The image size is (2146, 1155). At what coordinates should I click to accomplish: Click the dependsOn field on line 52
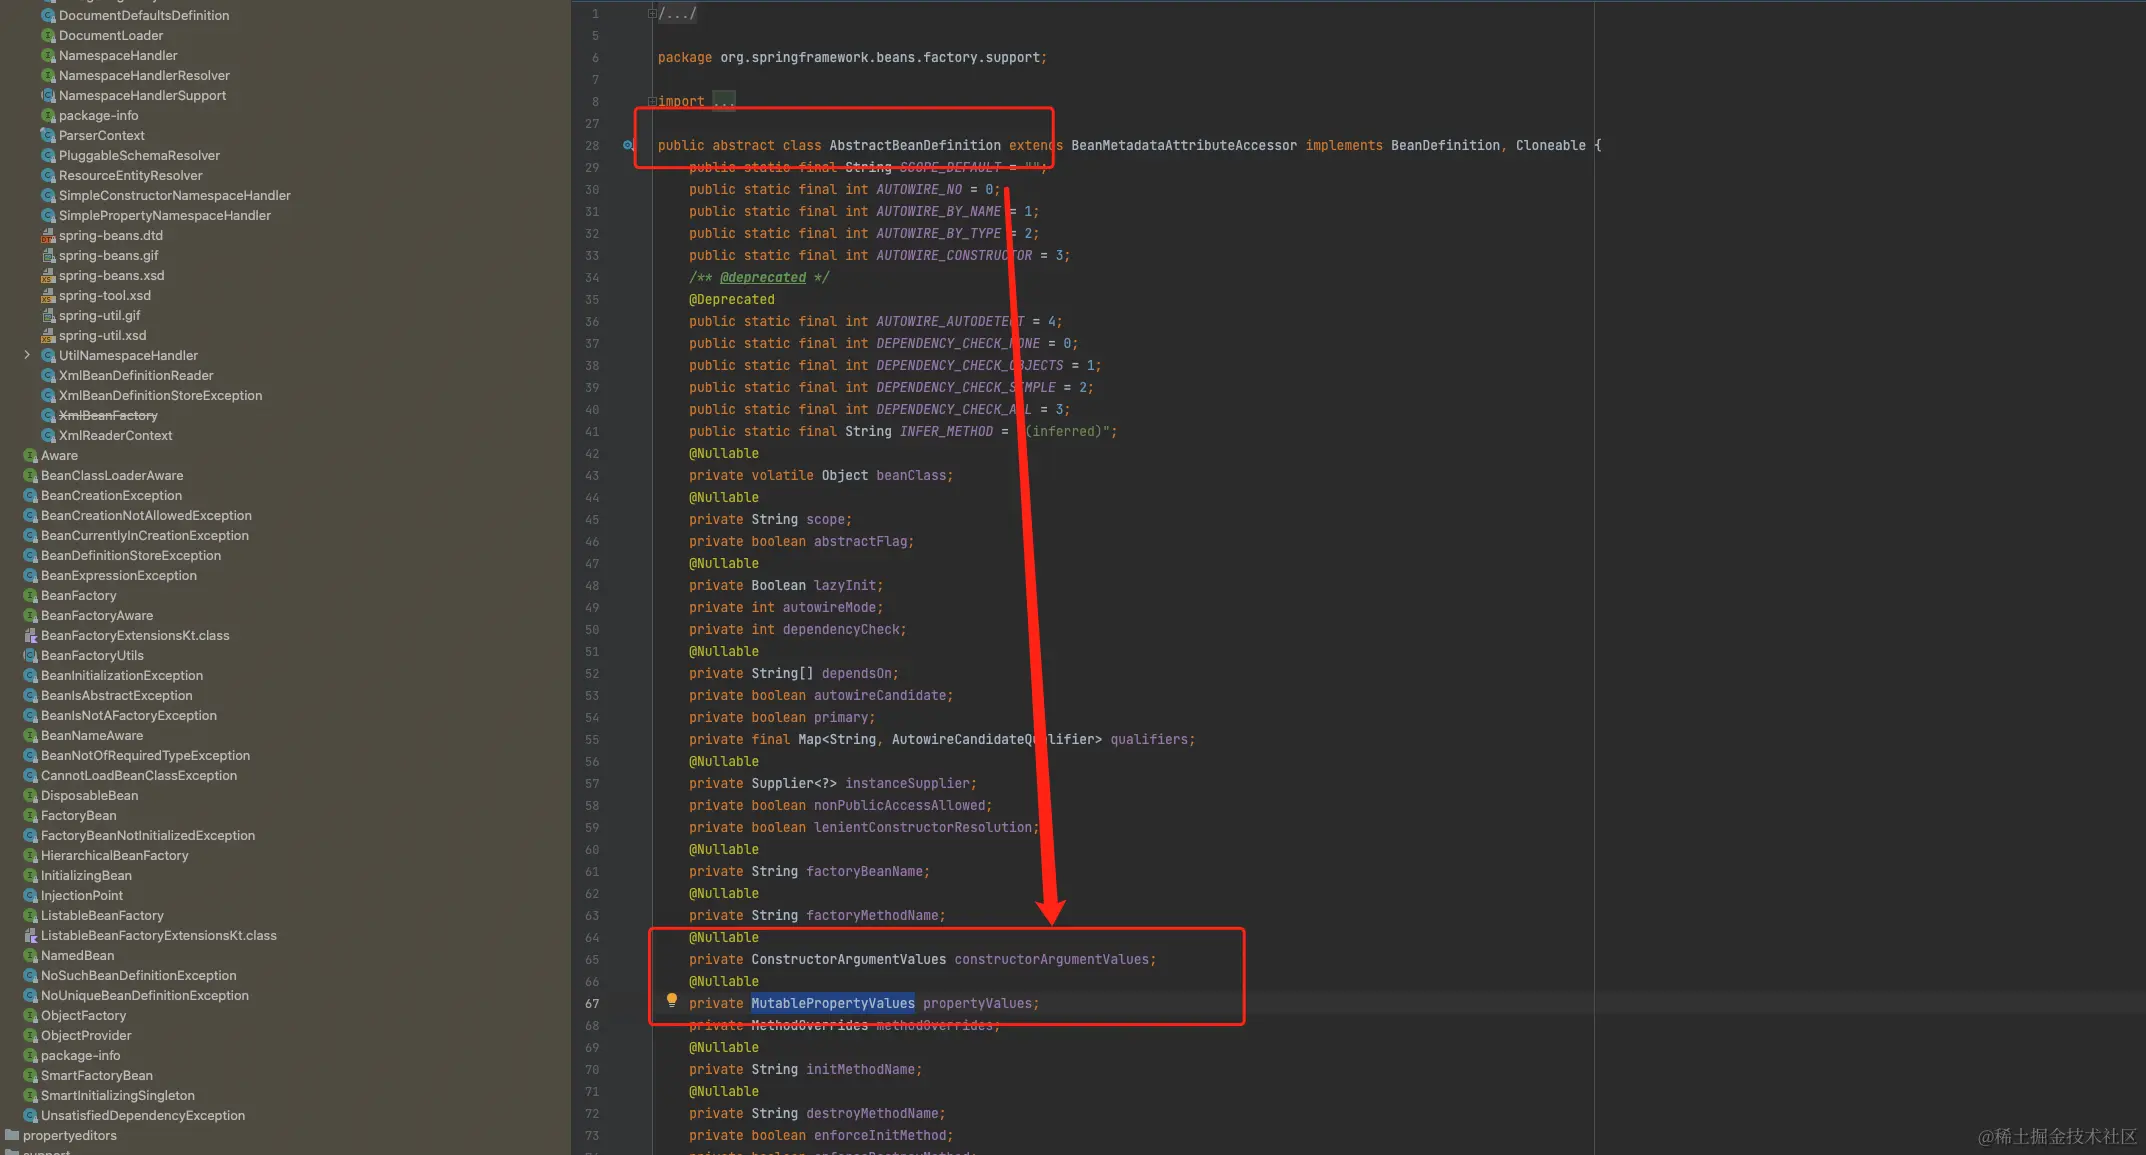[x=856, y=674]
